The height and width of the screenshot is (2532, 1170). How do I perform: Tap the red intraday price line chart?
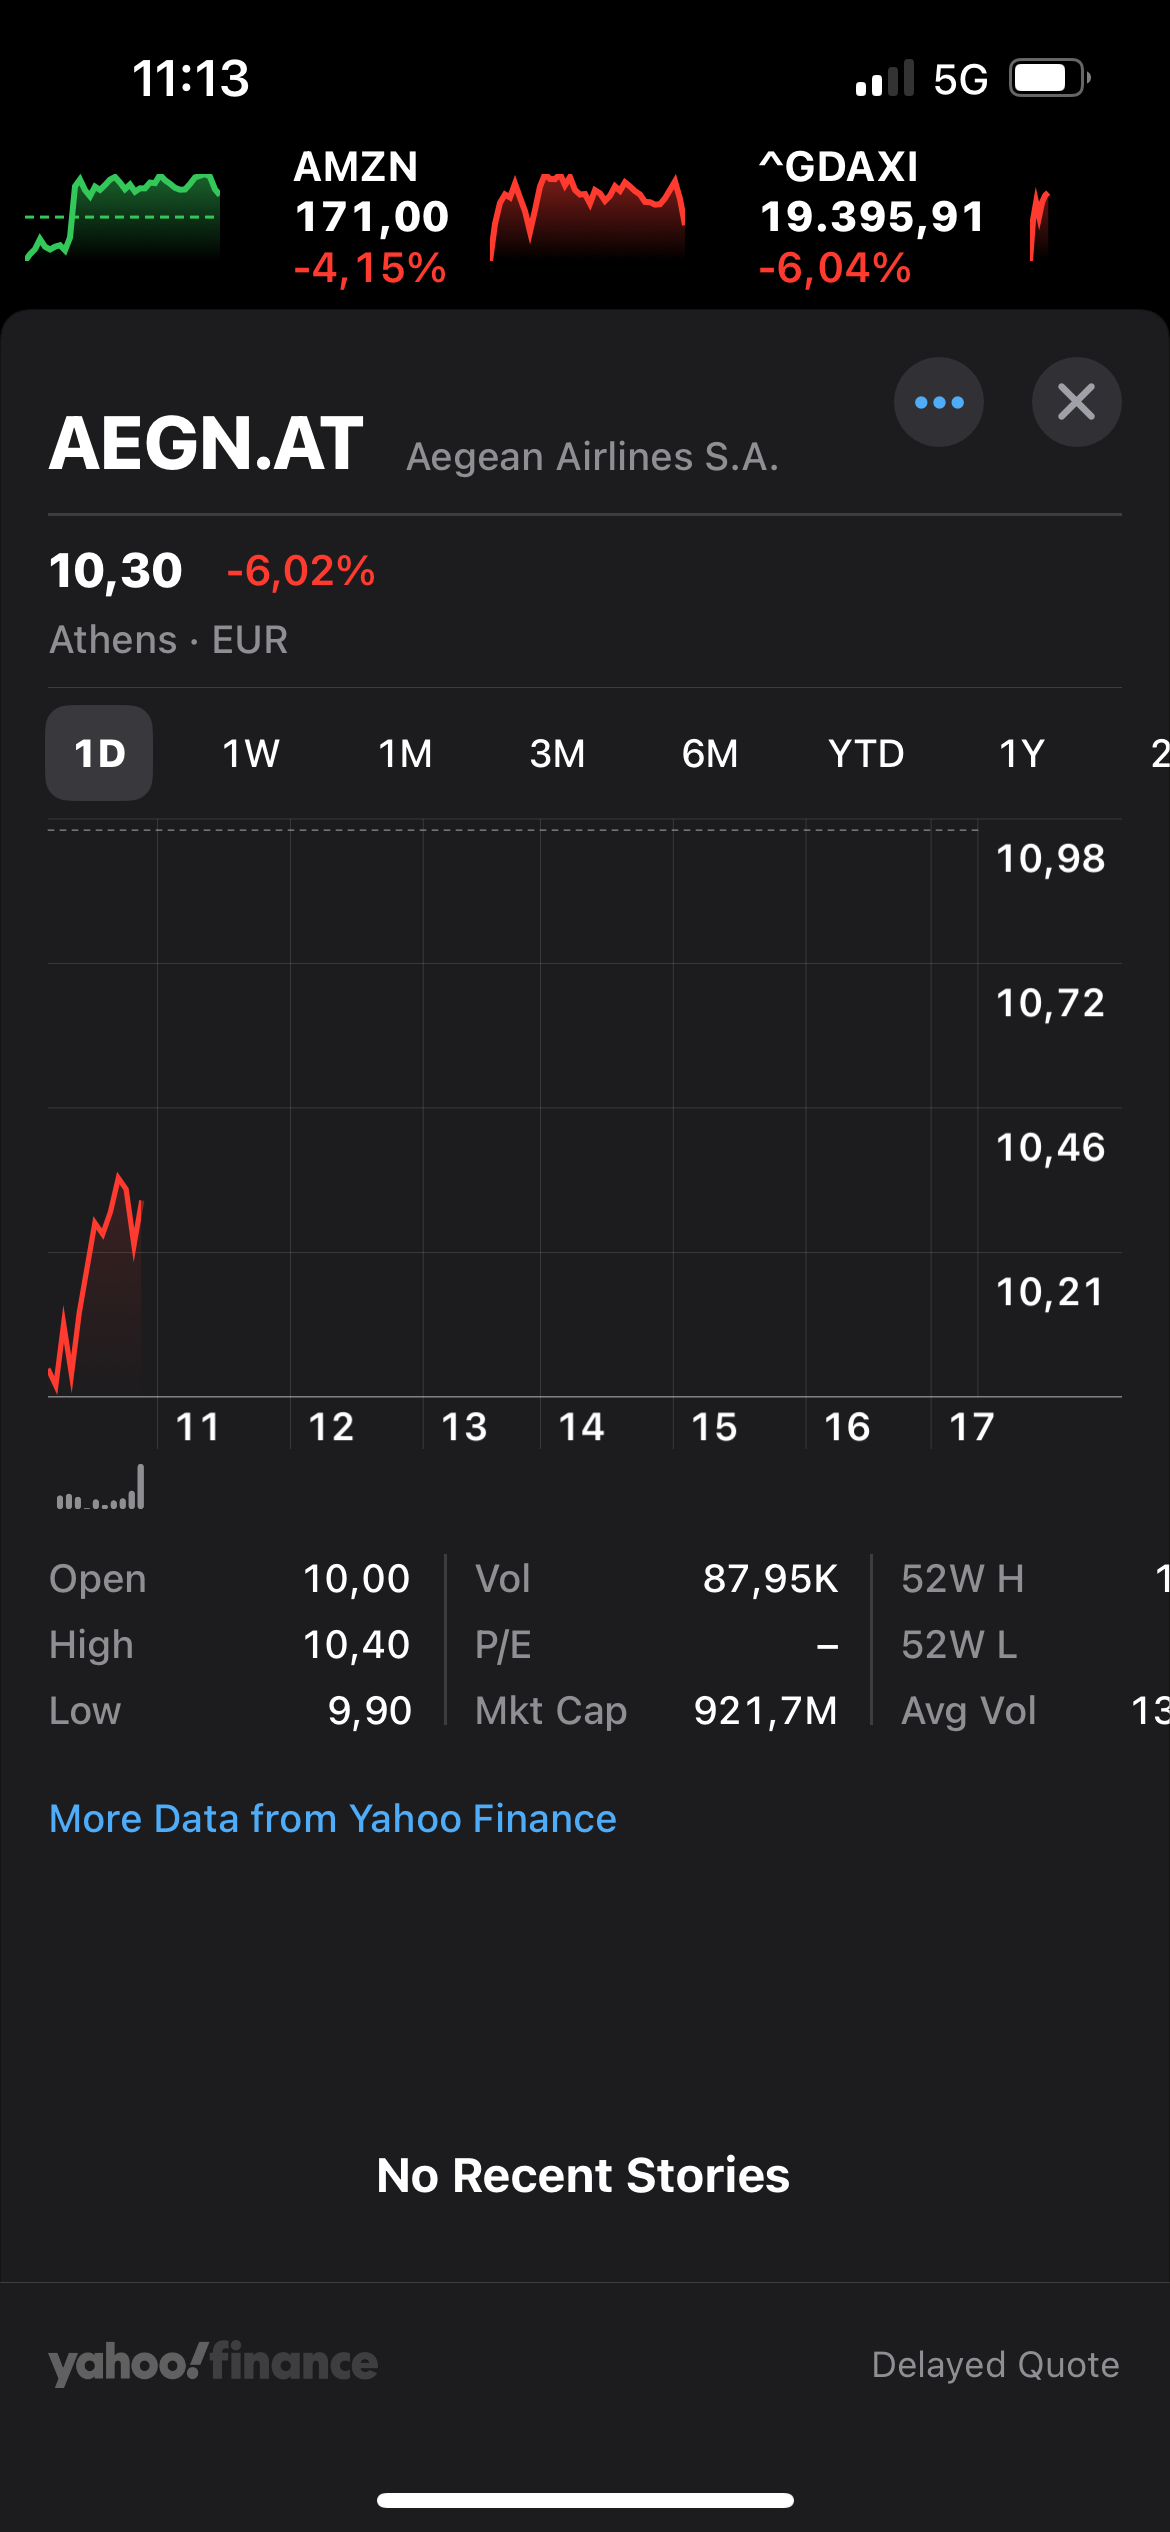tap(96, 1283)
